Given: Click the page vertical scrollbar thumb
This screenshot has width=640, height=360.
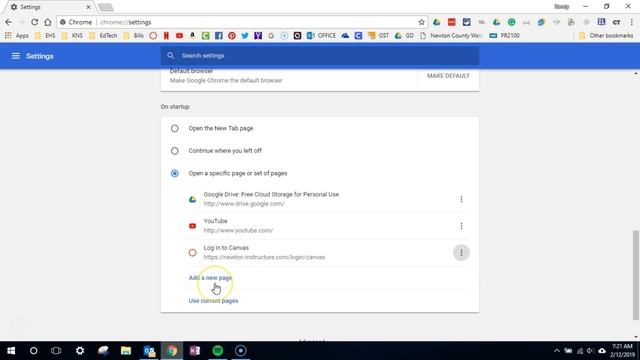Looking at the screenshot, I should coord(636,275).
